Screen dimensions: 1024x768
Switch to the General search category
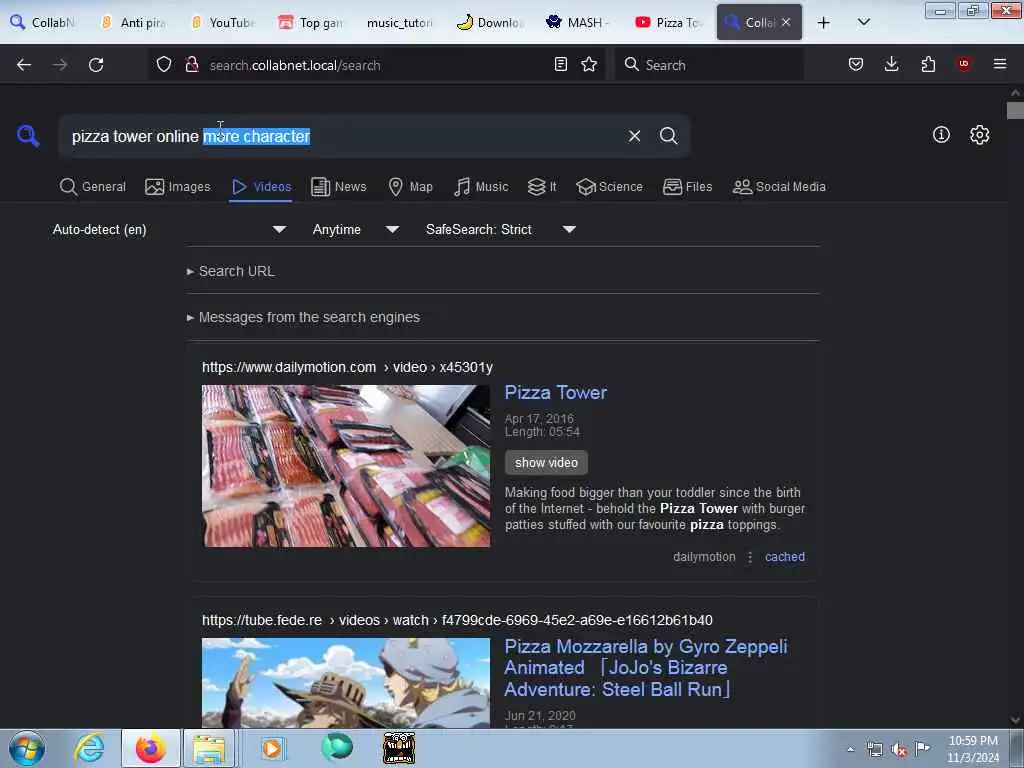coord(93,187)
